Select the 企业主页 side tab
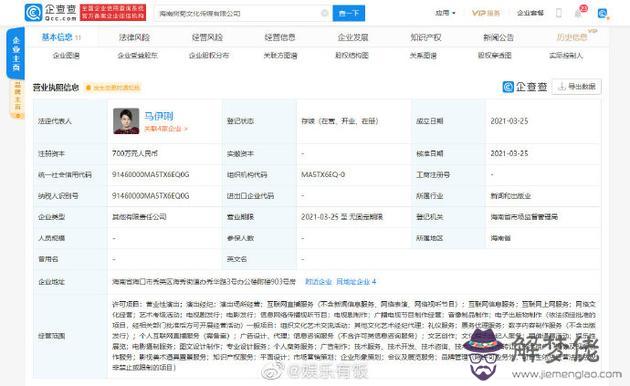This screenshot has width=630, height=386. pyautogui.click(x=16, y=53)
